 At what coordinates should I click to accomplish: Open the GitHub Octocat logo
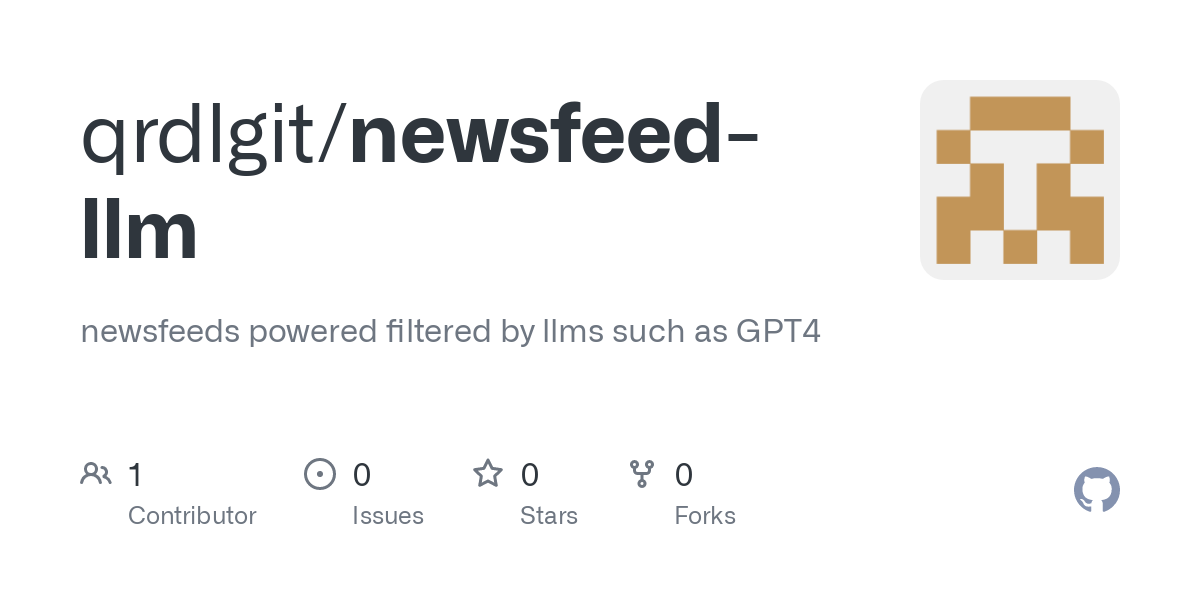tap(1097, 490)
